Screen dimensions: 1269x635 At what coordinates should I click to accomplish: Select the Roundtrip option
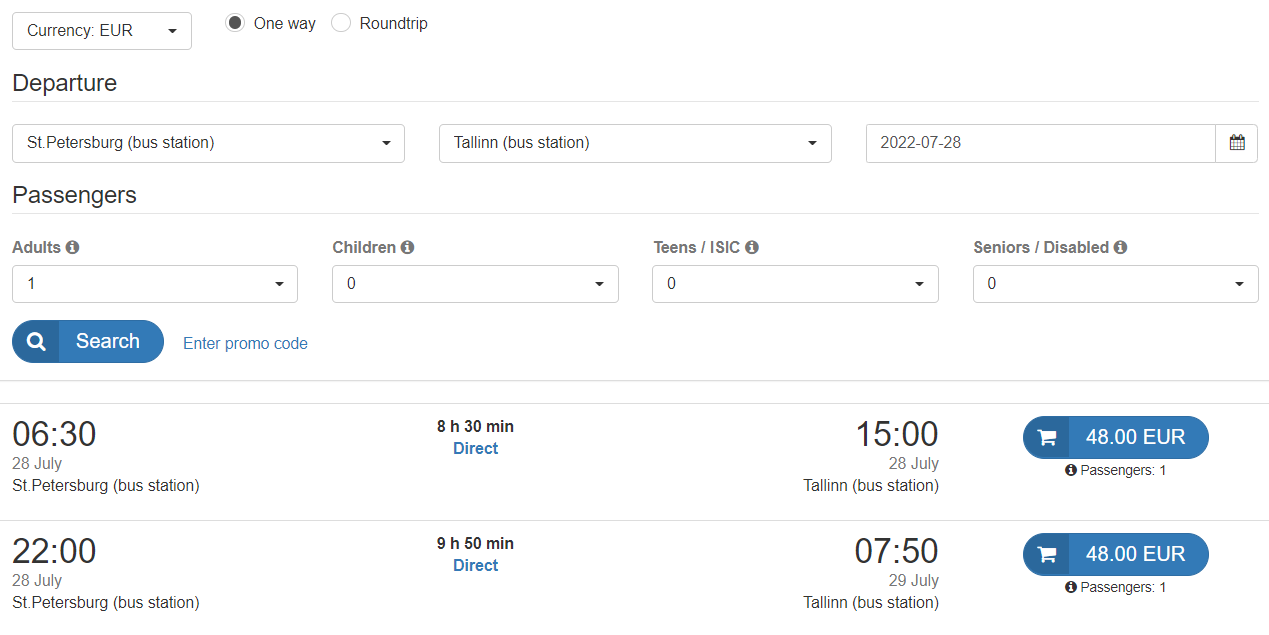point(341,23)
